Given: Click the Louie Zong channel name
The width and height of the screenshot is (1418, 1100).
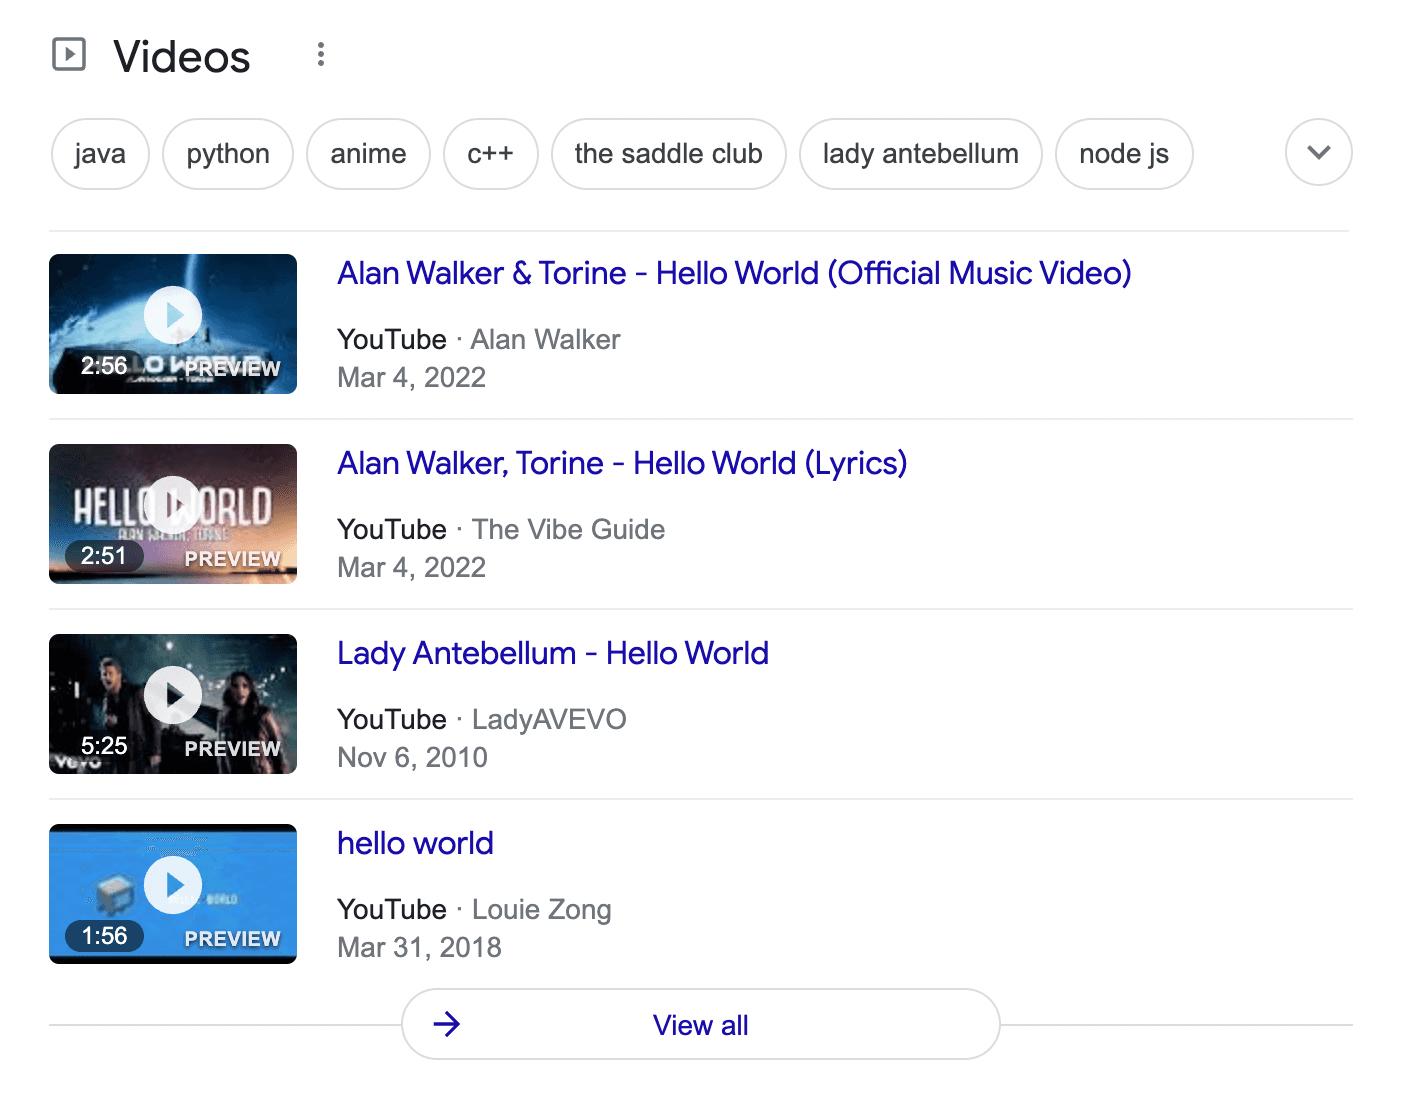Looking at the screenshot, I should tap(541, 909).
